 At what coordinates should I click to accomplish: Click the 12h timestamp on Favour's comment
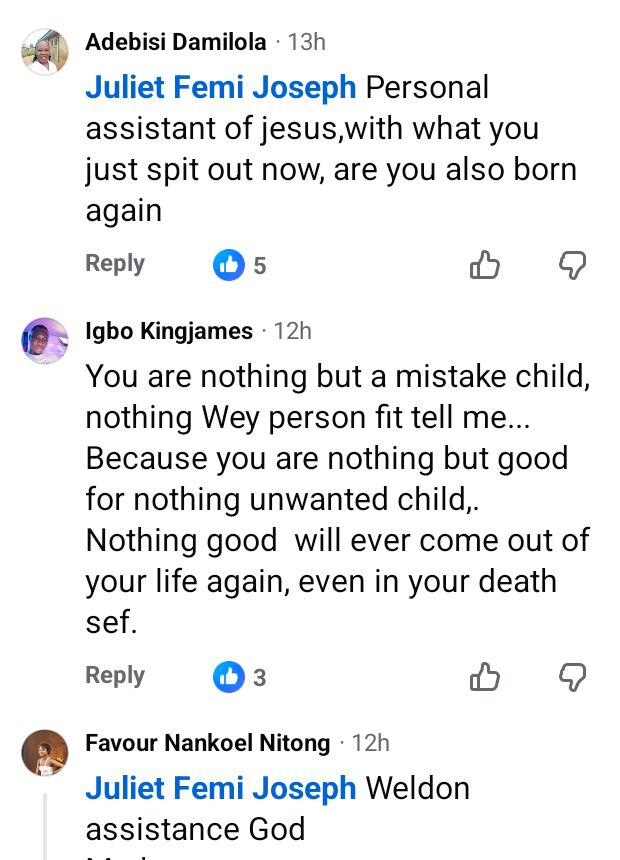(x=370, y=743)
